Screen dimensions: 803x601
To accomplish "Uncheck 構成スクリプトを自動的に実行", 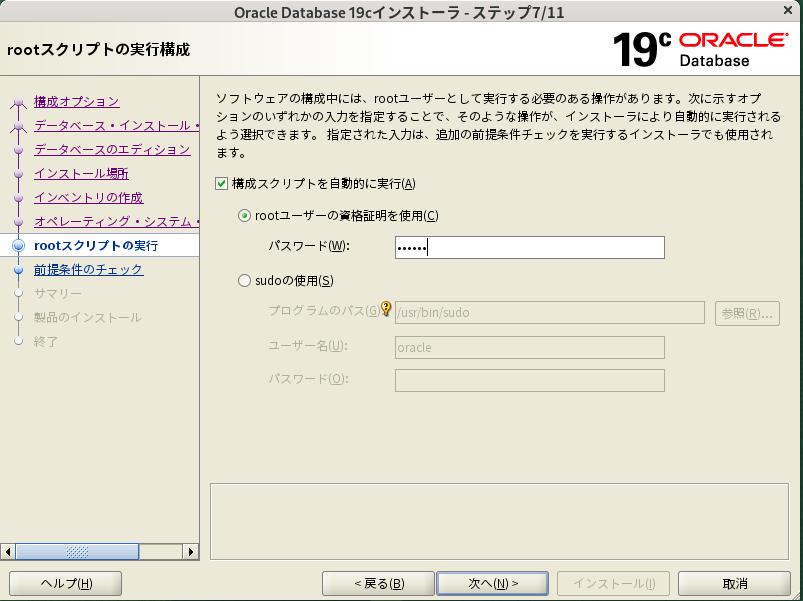I will [x=222, y=183].
